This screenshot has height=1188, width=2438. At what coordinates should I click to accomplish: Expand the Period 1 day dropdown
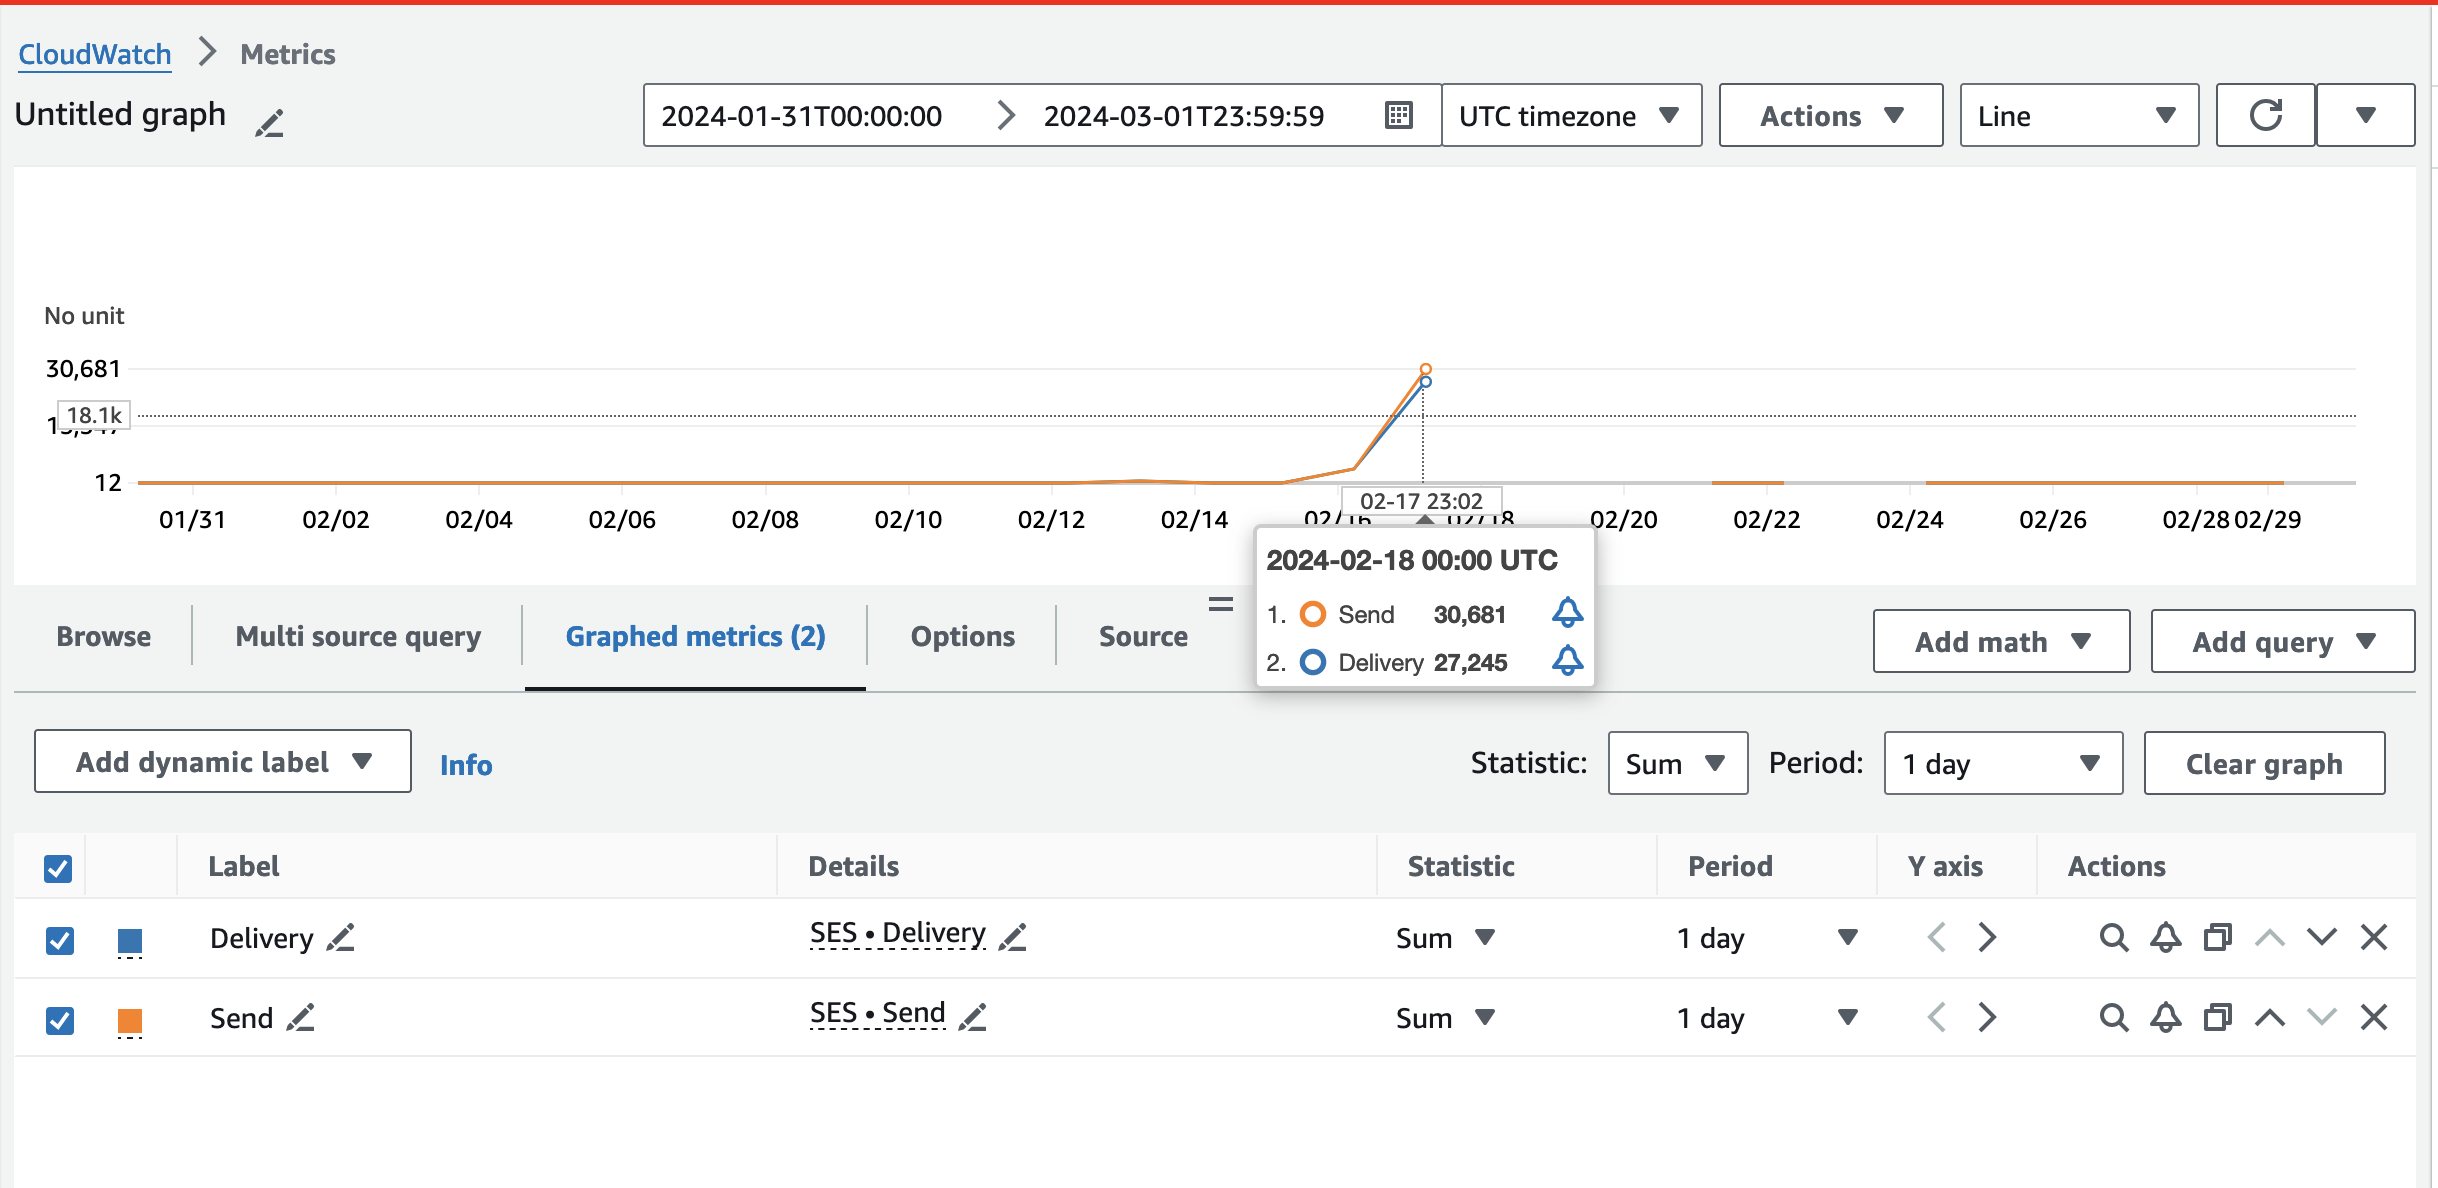click(x=2002, y=764)
